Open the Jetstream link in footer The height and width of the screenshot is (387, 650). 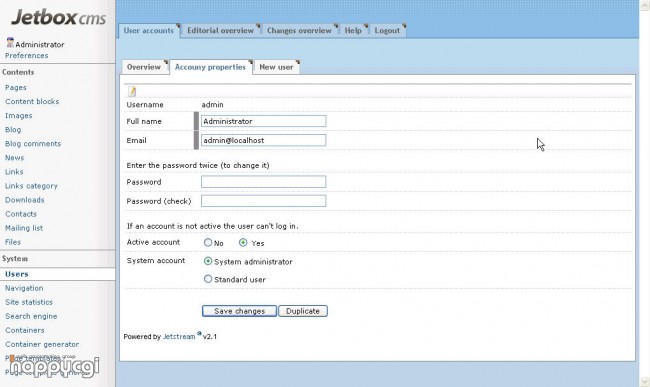click(179, 336)
